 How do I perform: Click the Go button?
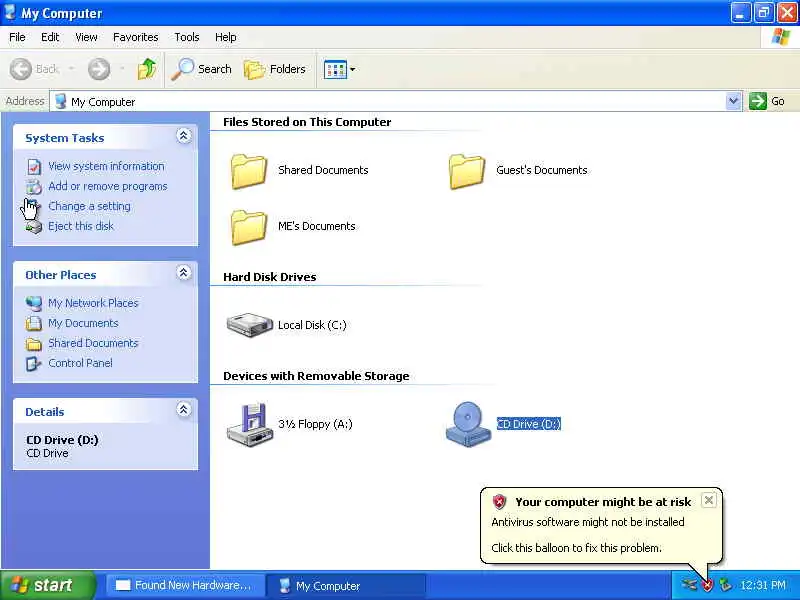767,101
